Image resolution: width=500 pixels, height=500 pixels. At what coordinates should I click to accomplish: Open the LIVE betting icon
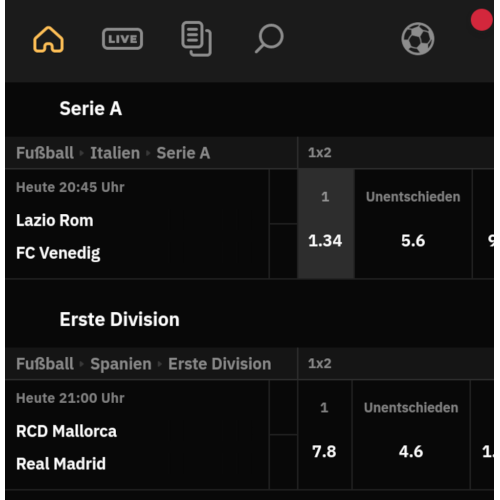click(122, 39)
